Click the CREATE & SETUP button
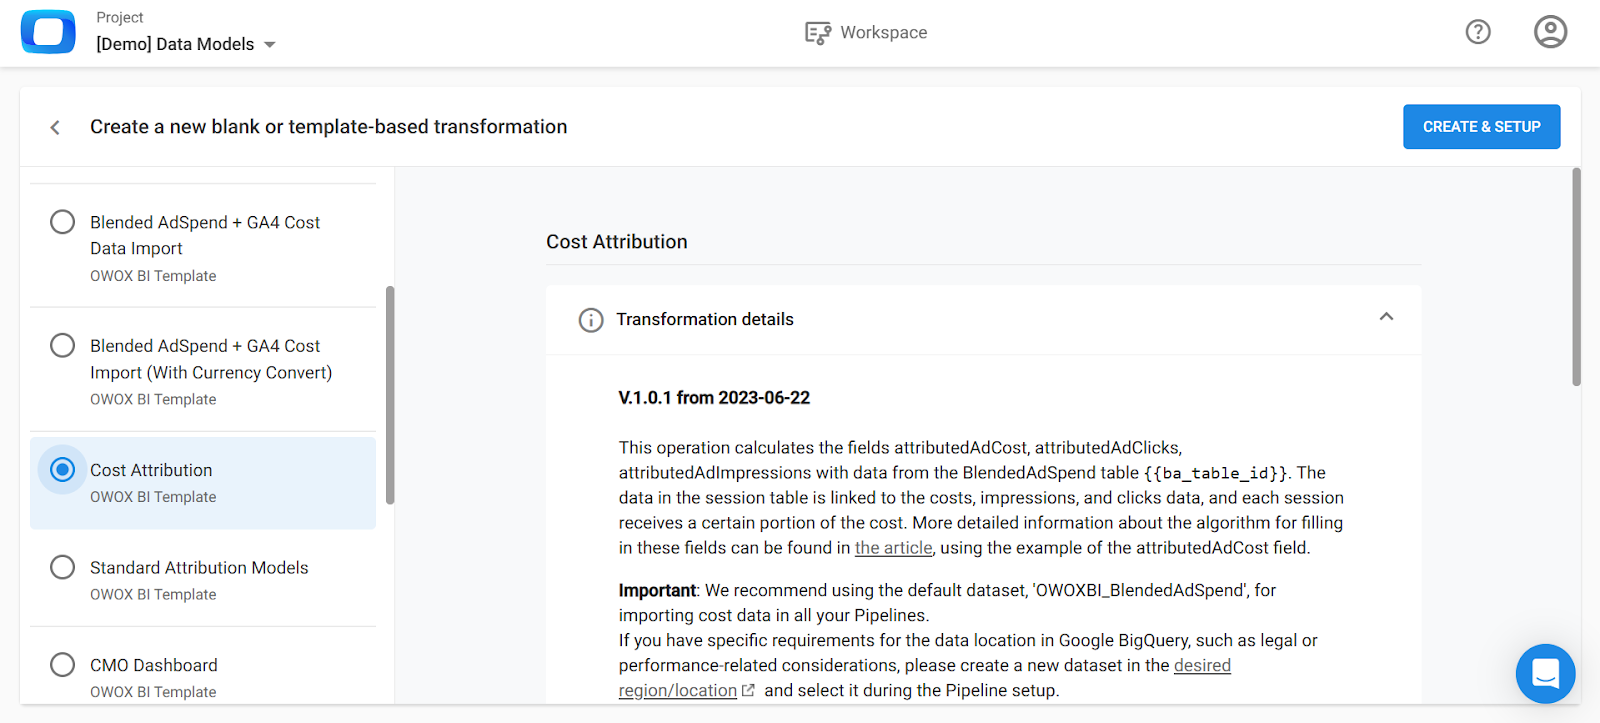1600x723 pixels. tap(1481, 126)
